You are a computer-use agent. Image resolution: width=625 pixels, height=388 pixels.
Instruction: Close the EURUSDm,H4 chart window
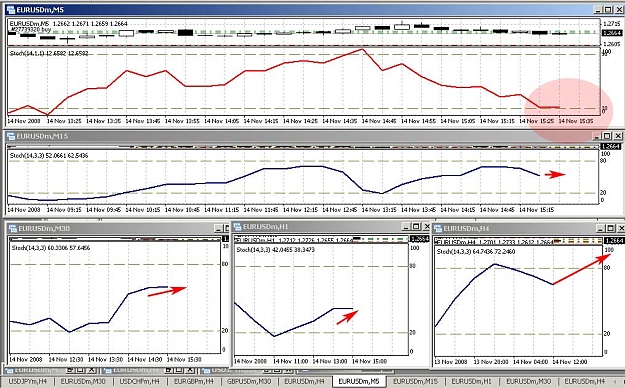tap(621, 228)
